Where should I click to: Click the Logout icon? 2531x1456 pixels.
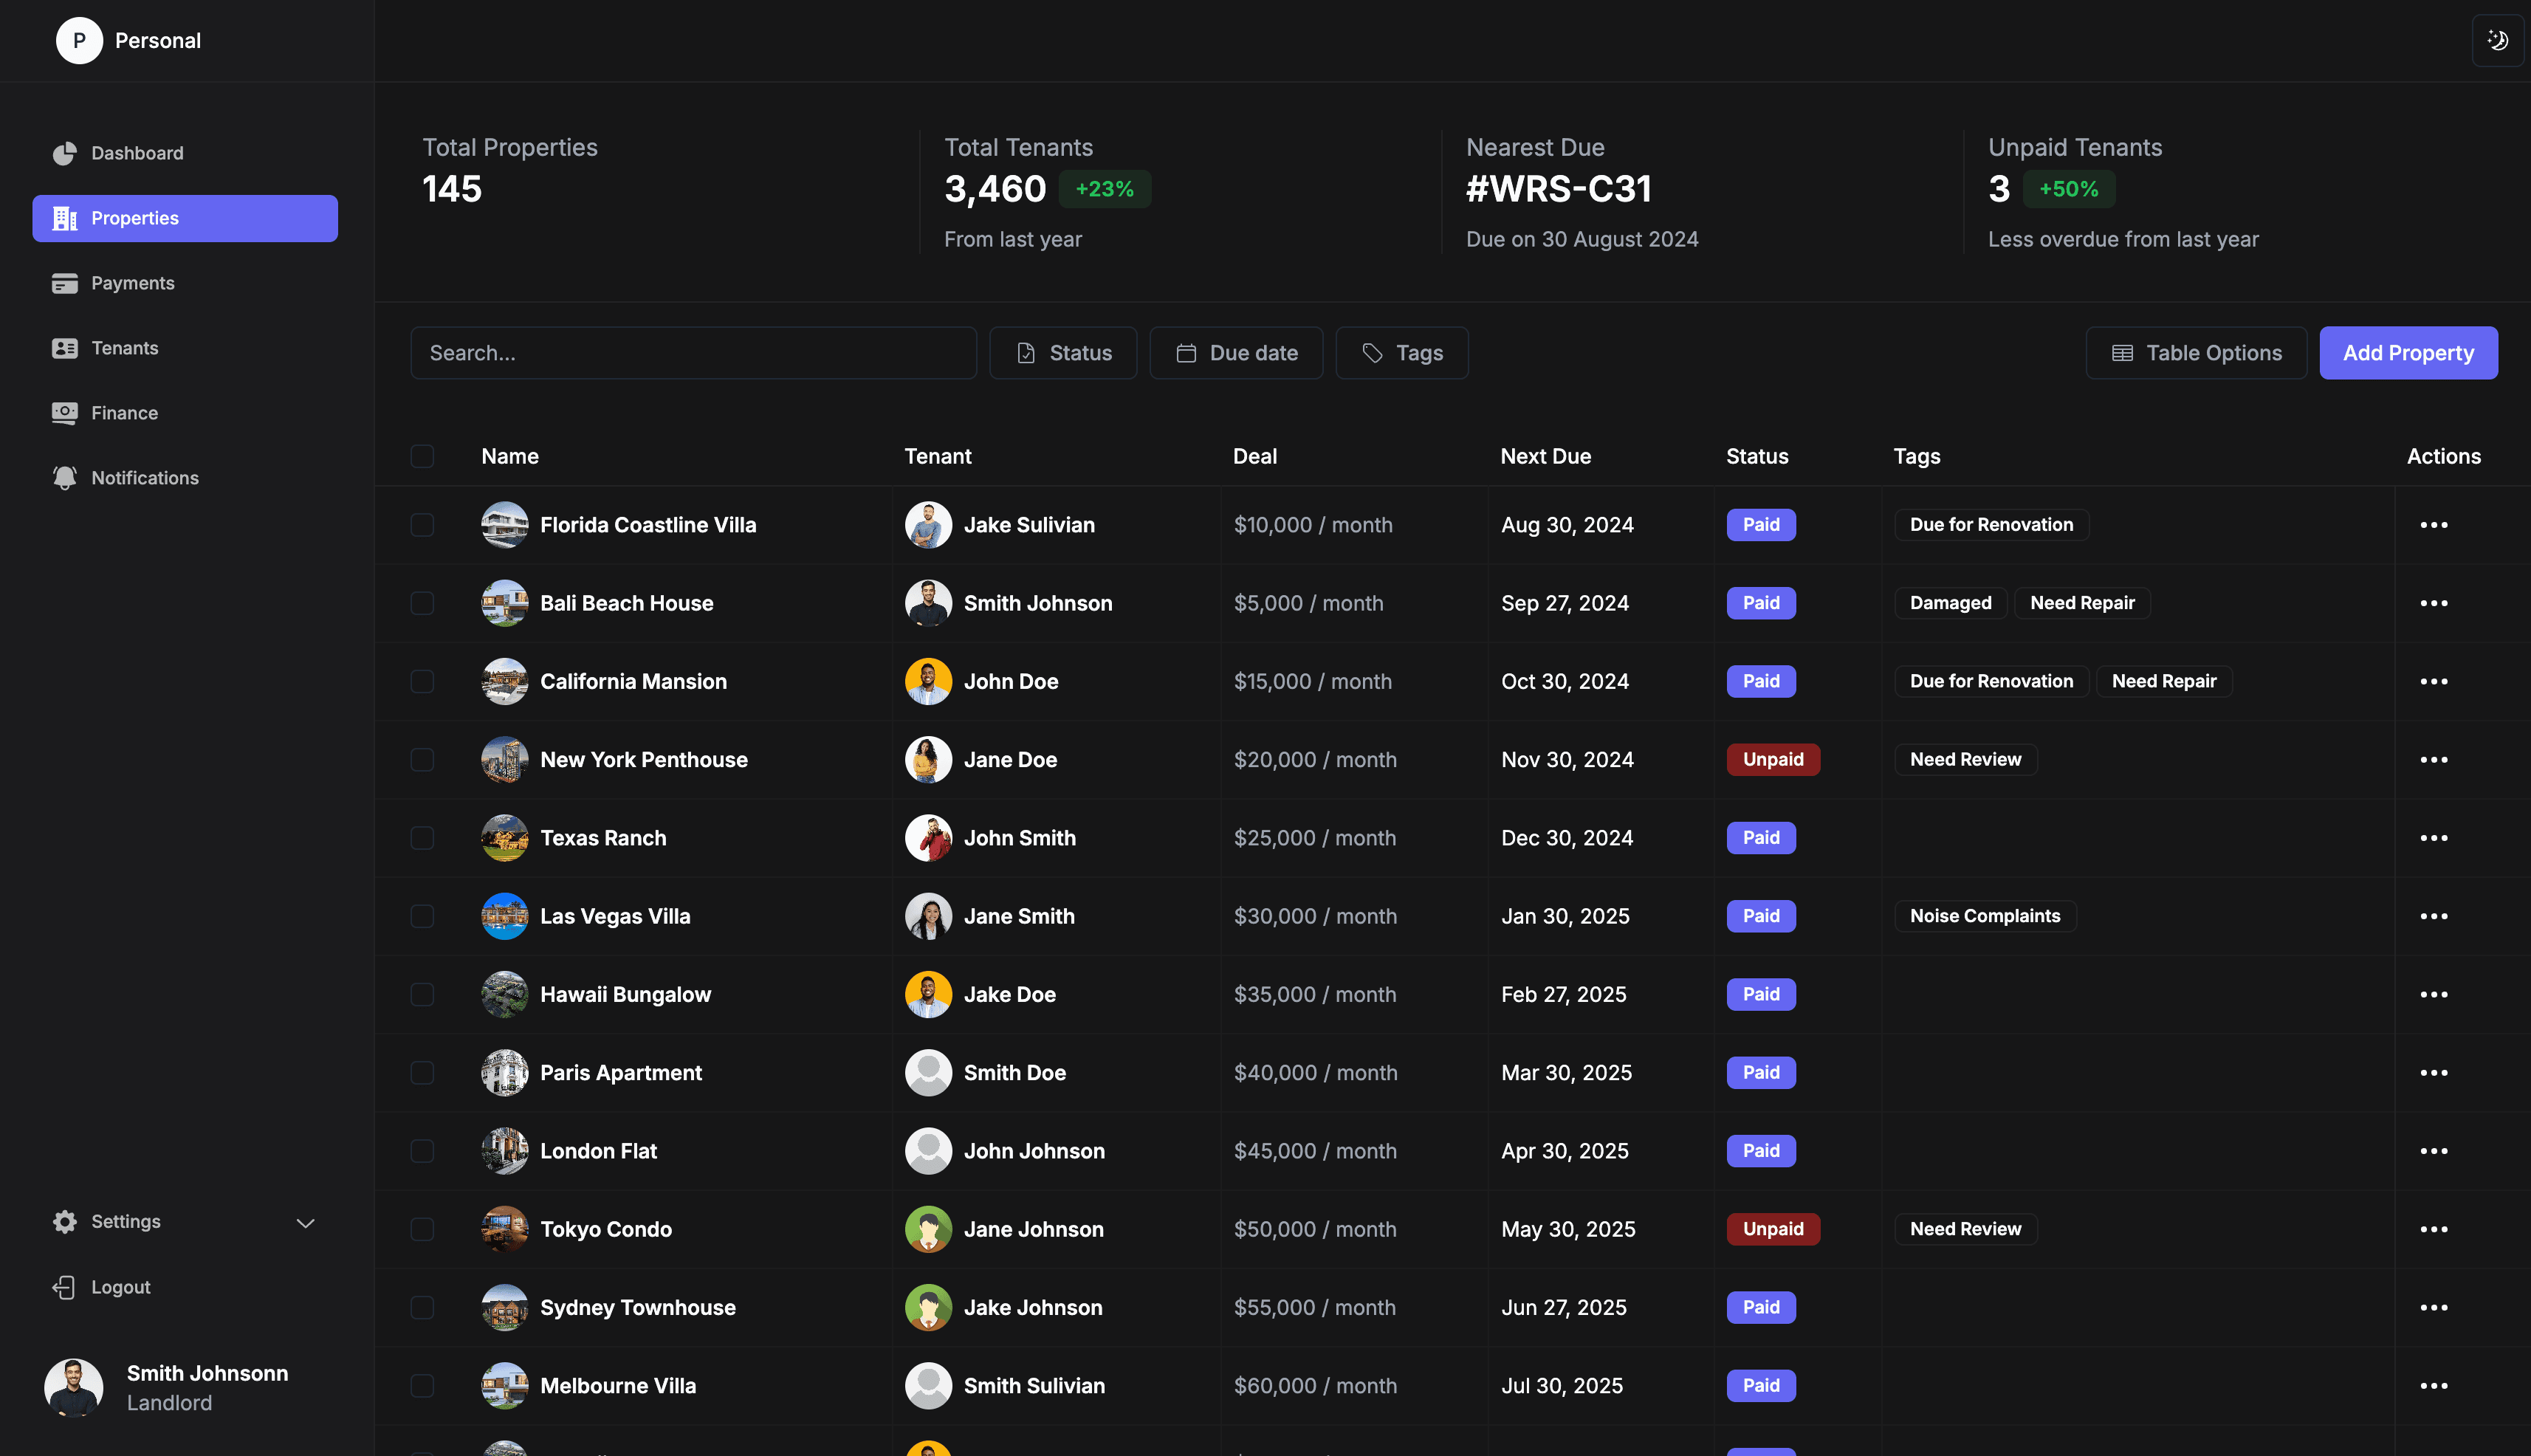coord(64,1287)
